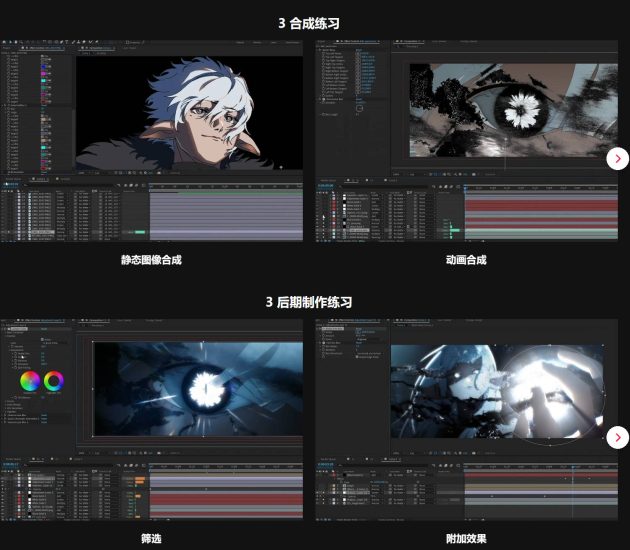This screenshot has width=630, height=550.
Task: Click the red layer bars in 动画合成 timeline
Action: click(540, 215)
